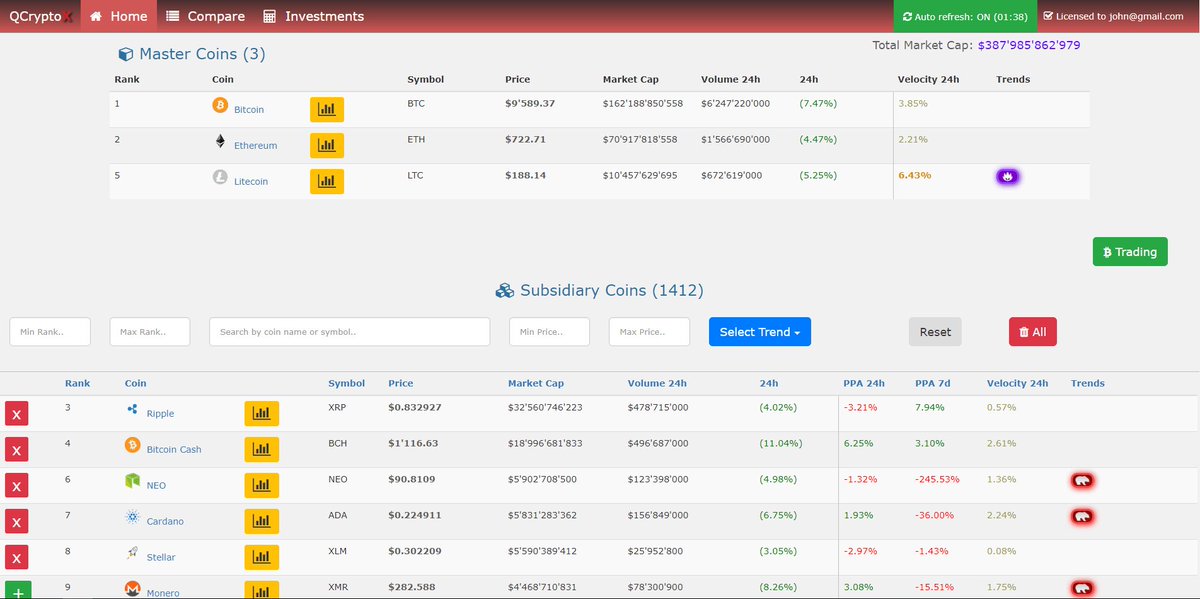Open the Ripple chart button

coord(262,413)
